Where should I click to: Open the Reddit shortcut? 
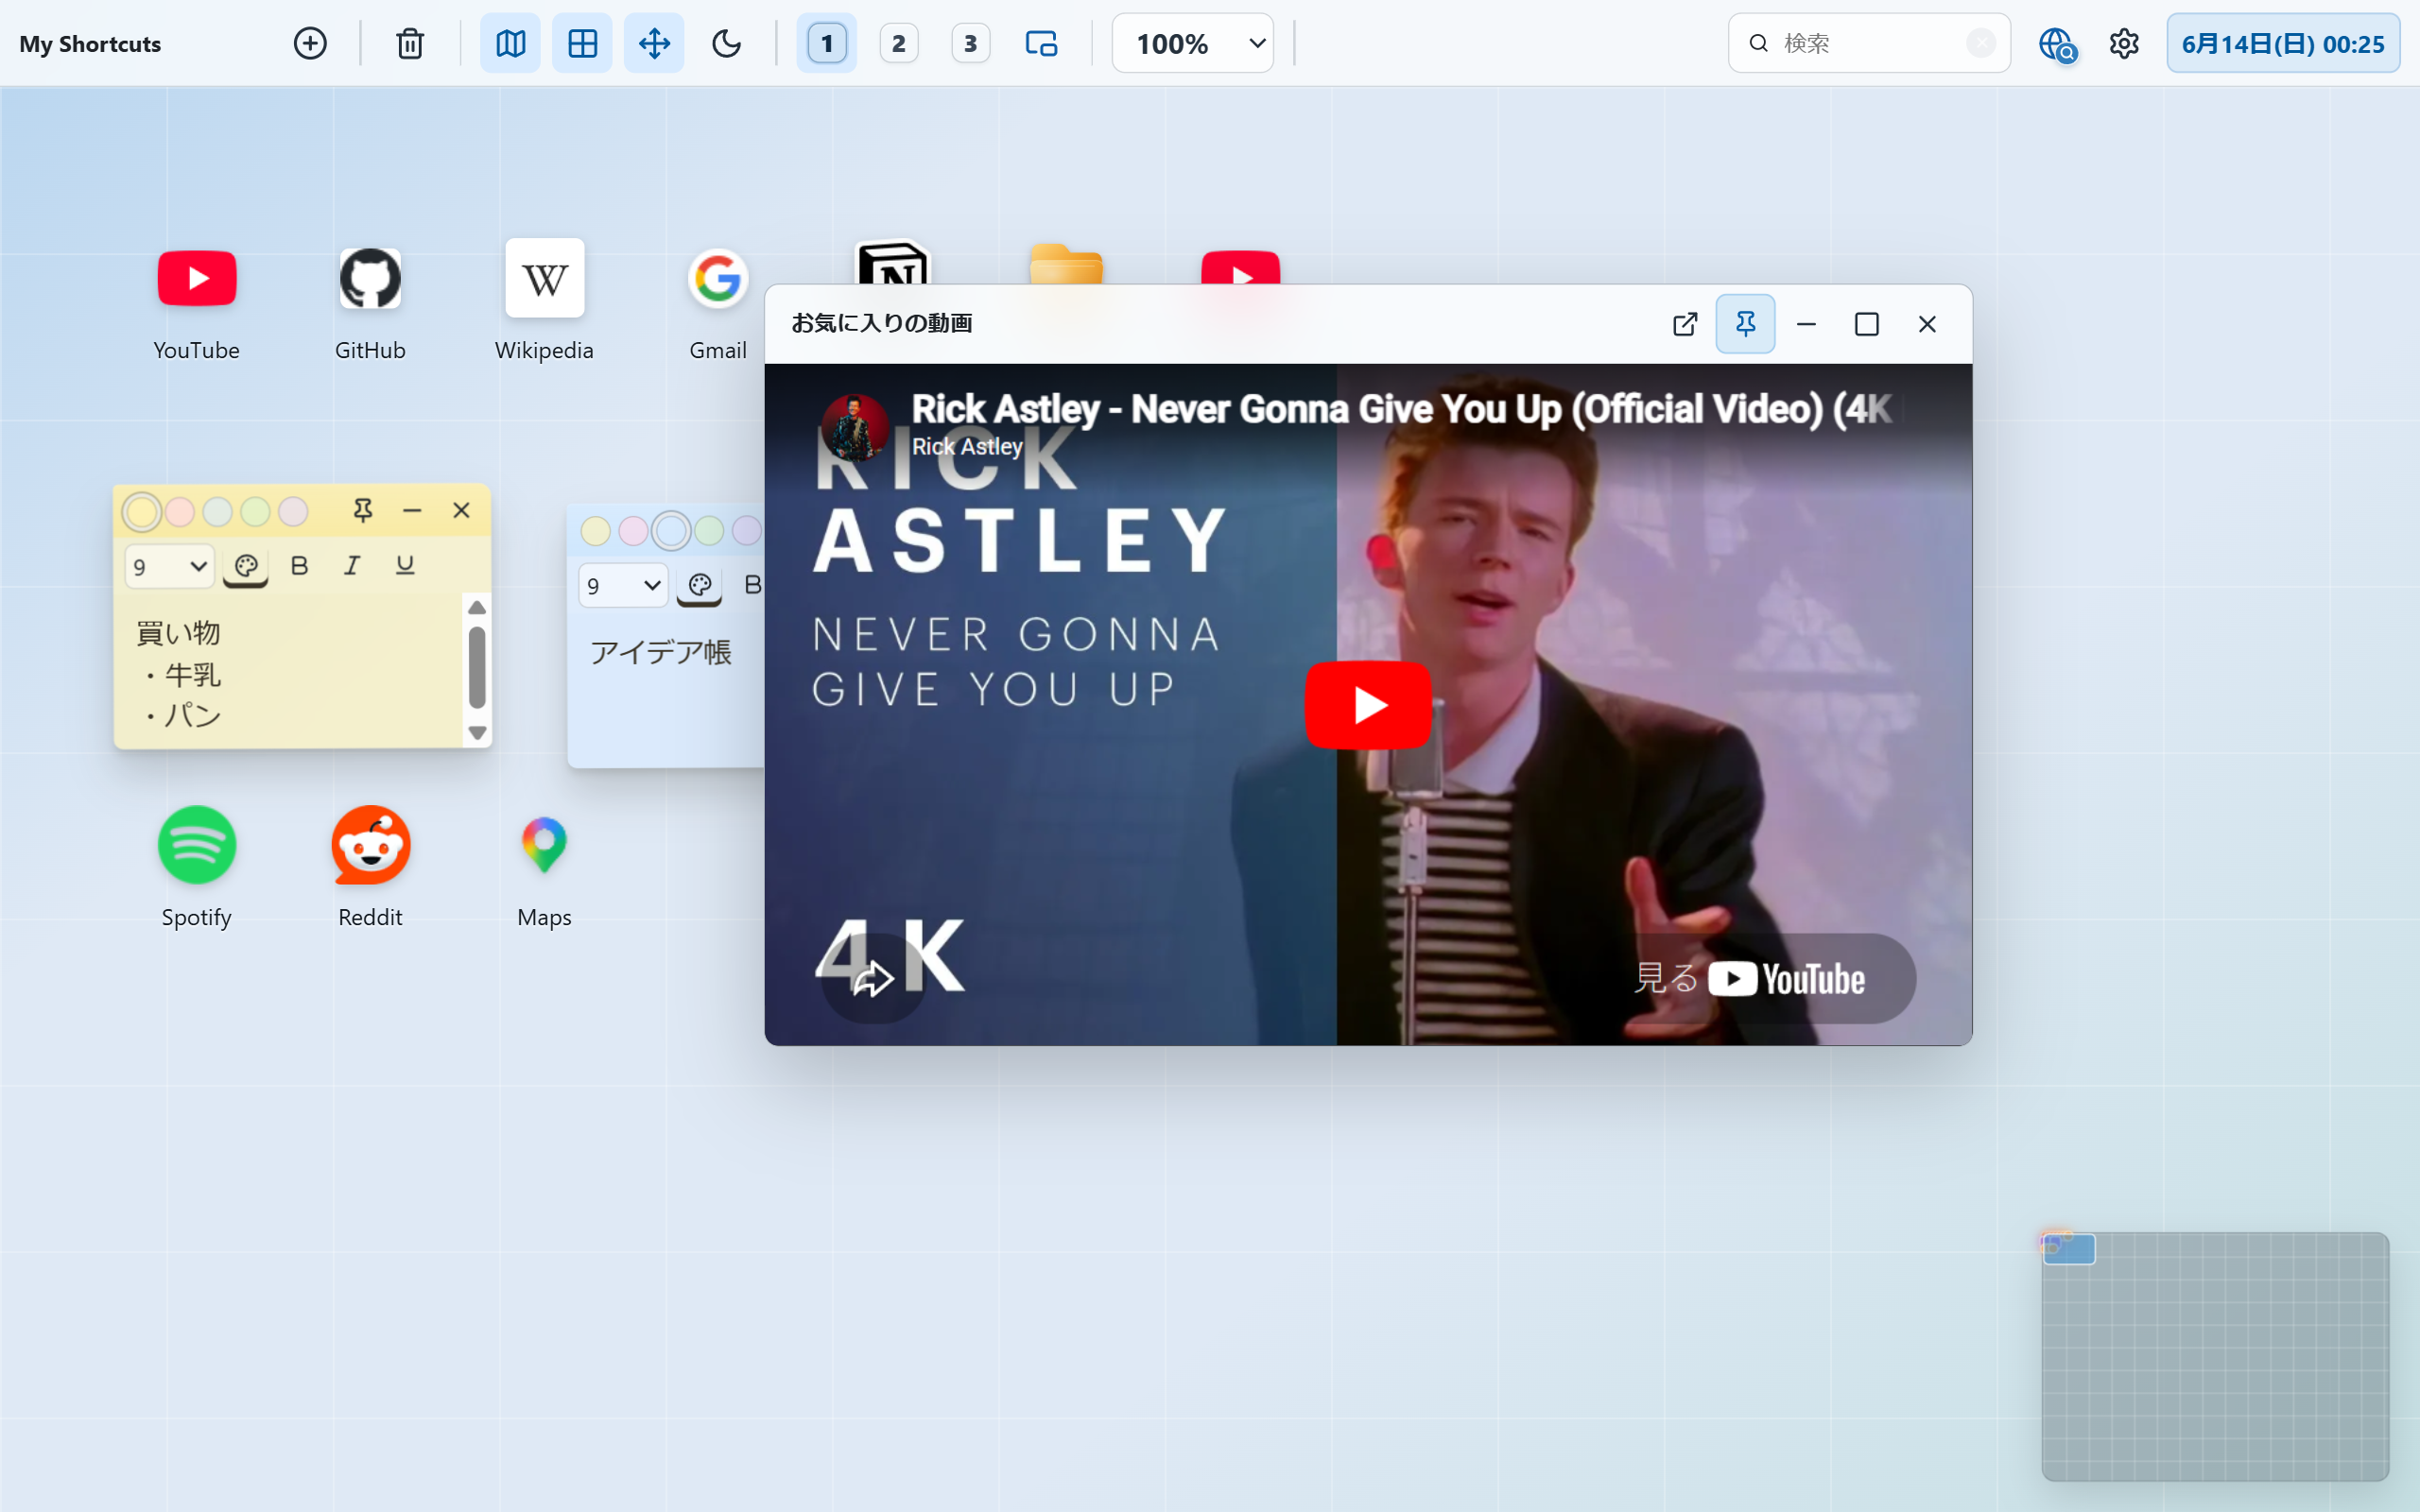(x=370, y=867)
